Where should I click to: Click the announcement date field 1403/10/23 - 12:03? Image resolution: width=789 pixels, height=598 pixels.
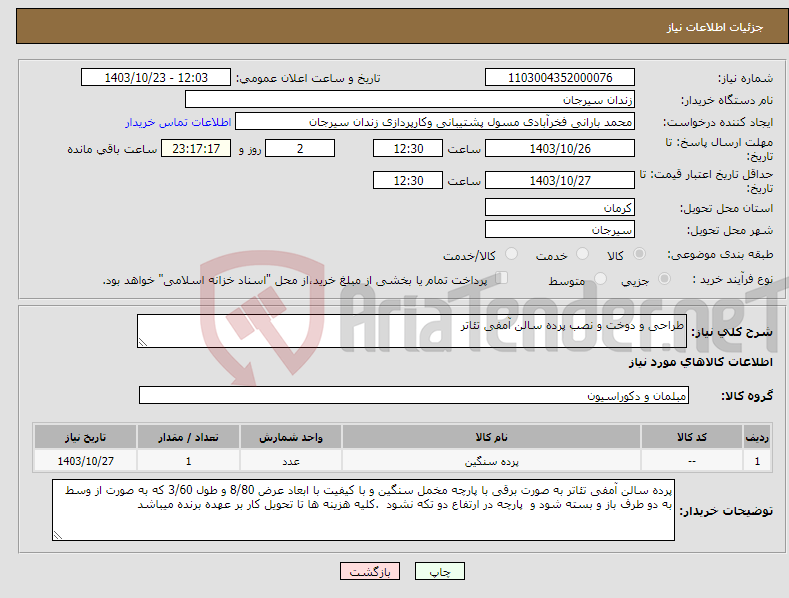pyautogui.click(x=156, y=78)
